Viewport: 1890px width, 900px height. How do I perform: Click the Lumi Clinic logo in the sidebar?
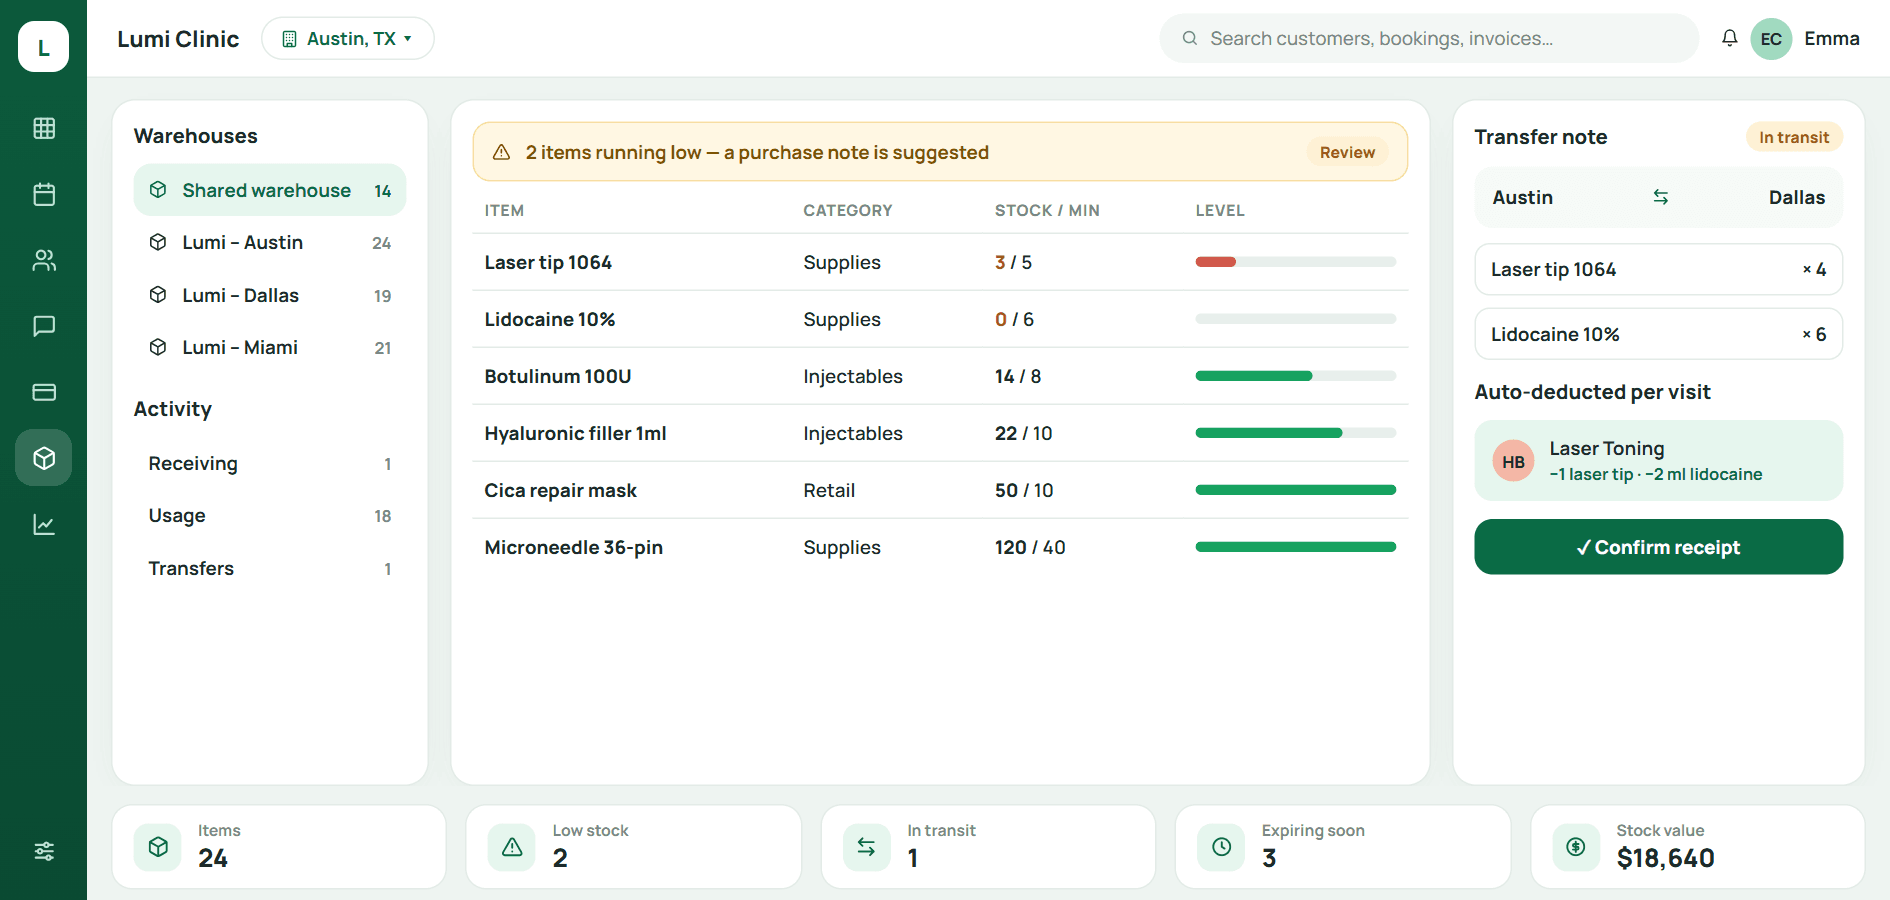pyautogui.click(x=43, y=46)
